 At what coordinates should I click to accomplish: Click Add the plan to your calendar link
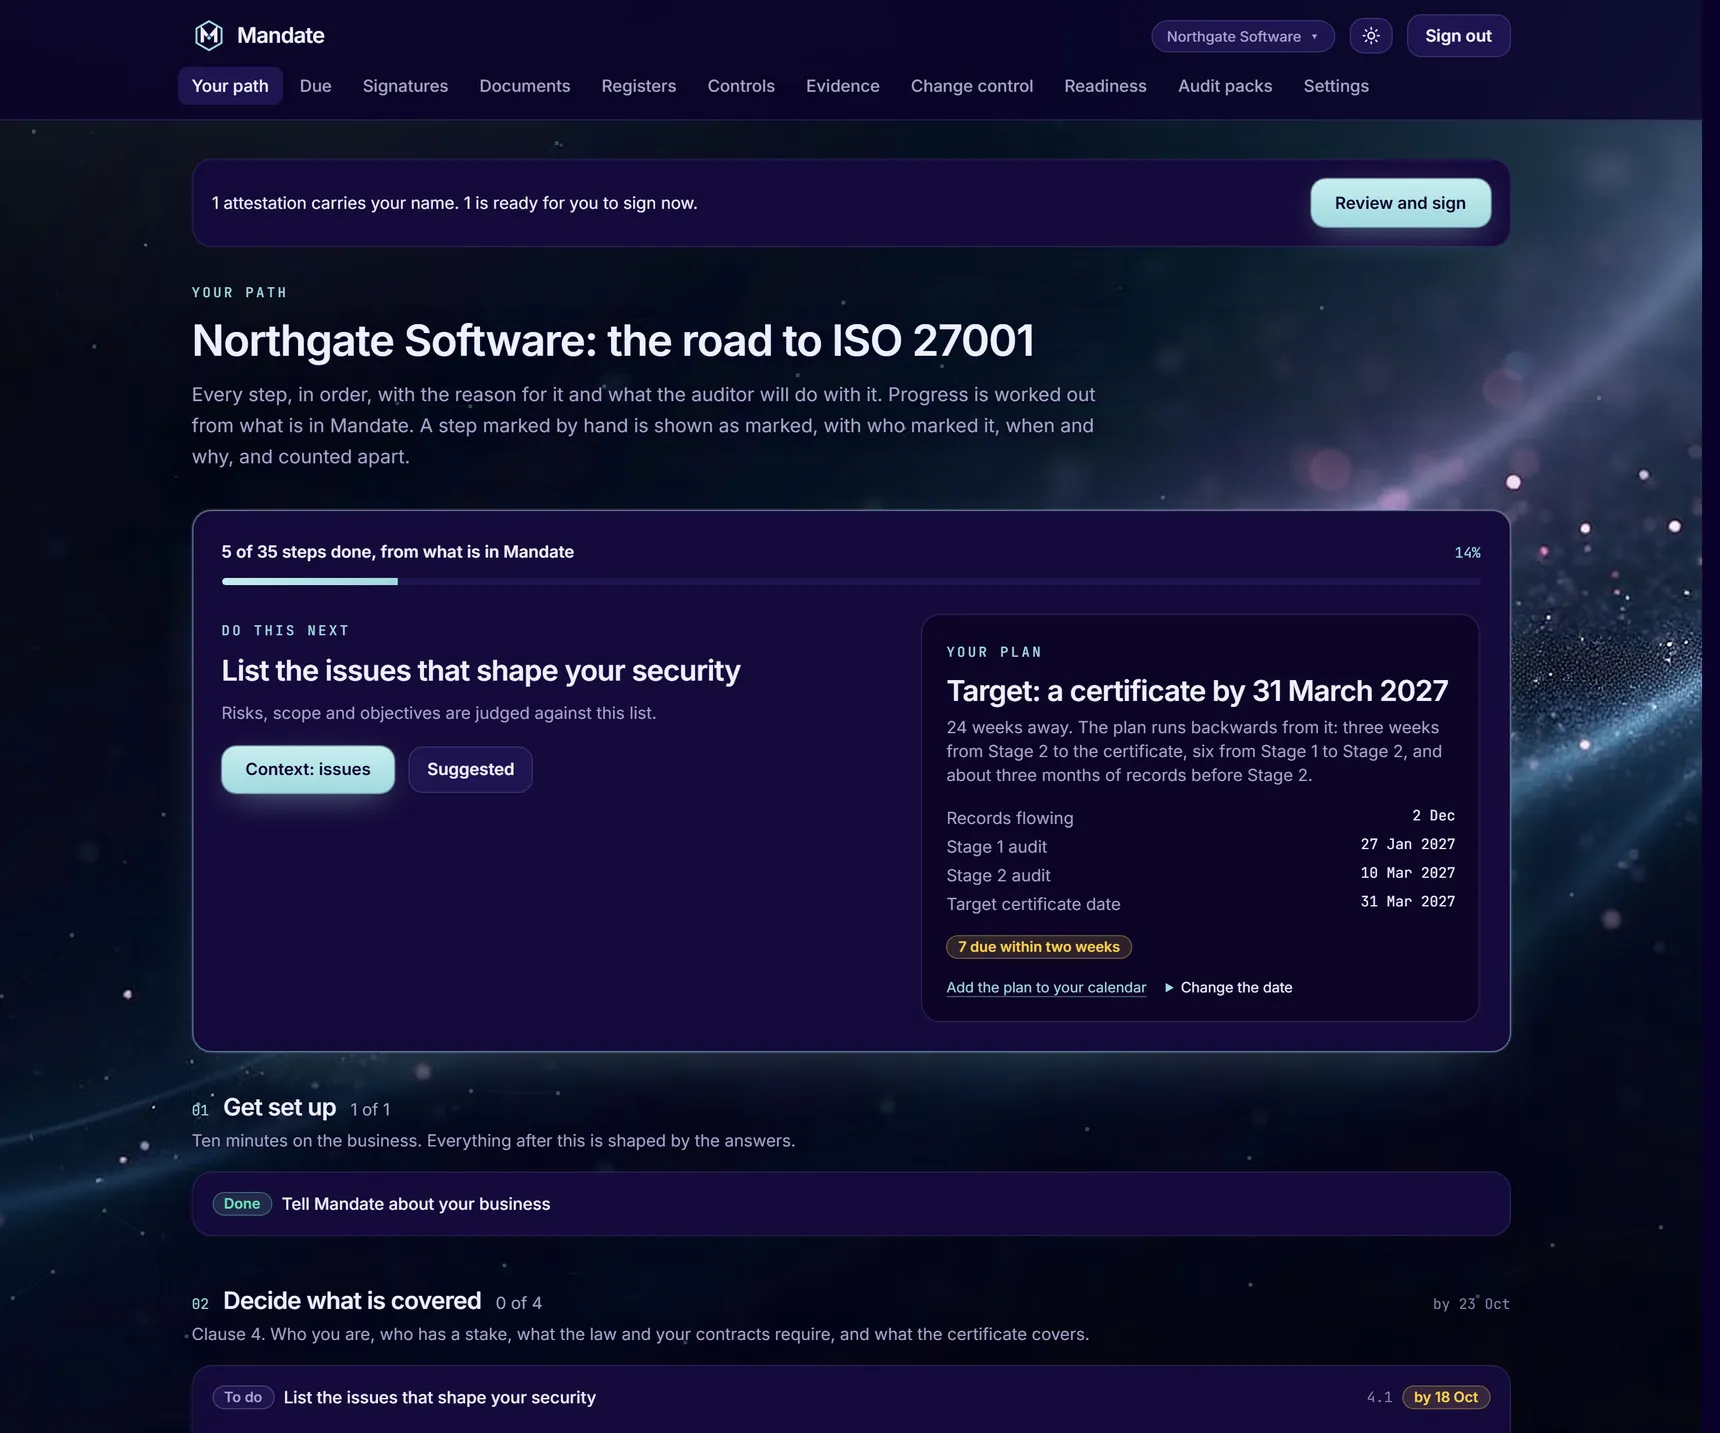click(x=1046, y=987)
